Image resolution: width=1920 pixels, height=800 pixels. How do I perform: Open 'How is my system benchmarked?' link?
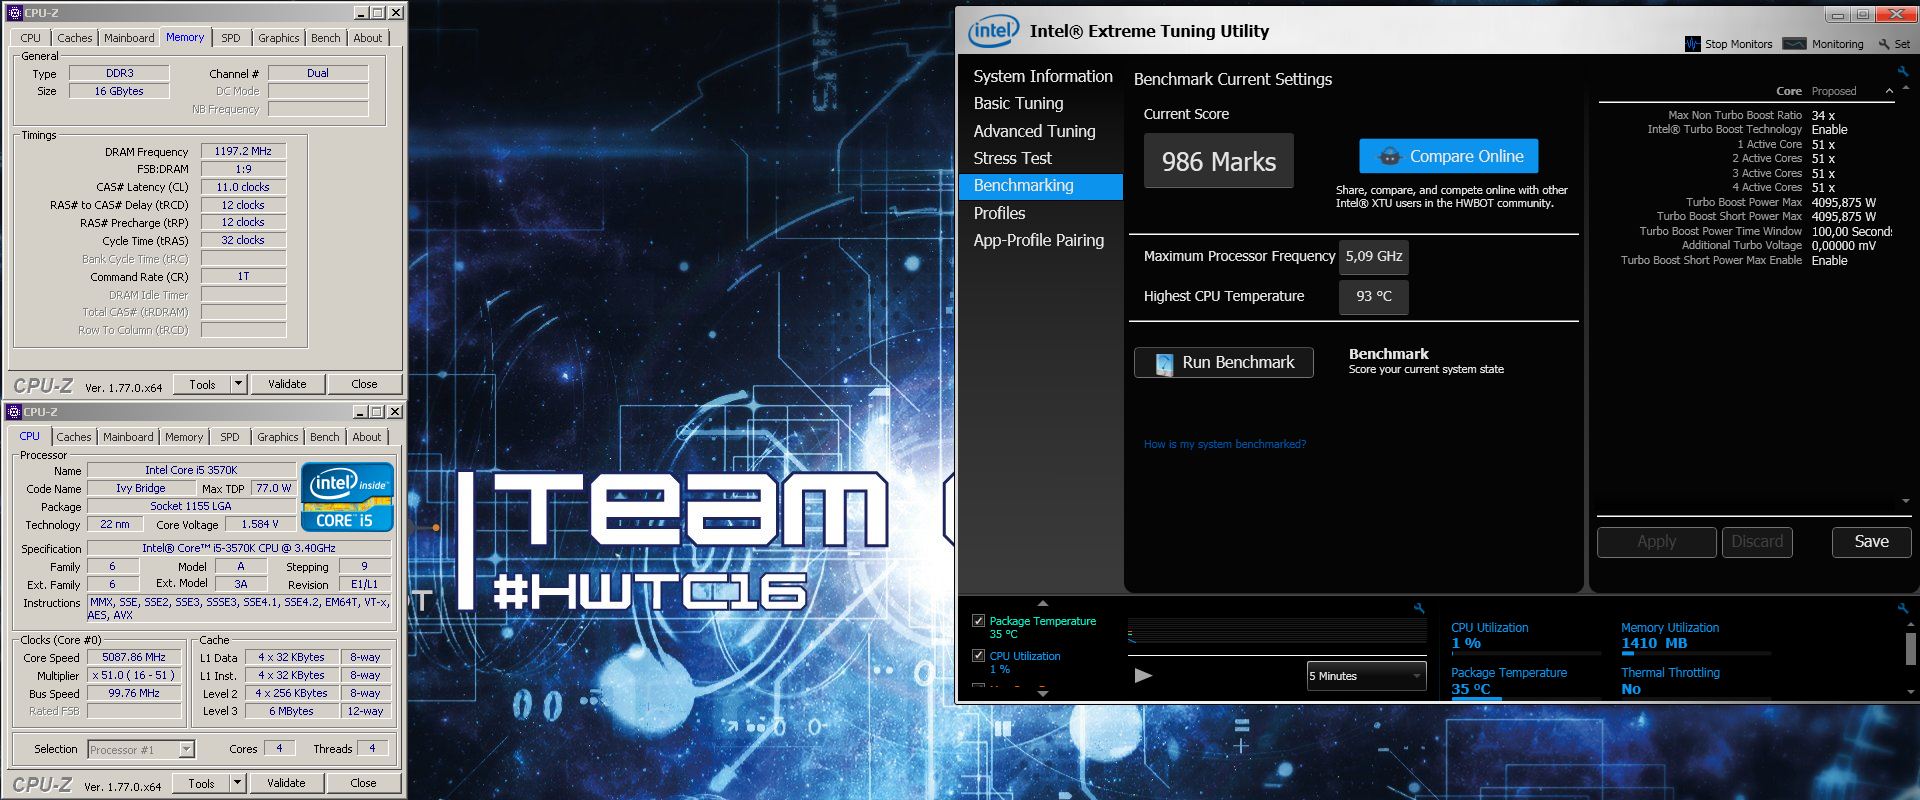click(1224, 444)
